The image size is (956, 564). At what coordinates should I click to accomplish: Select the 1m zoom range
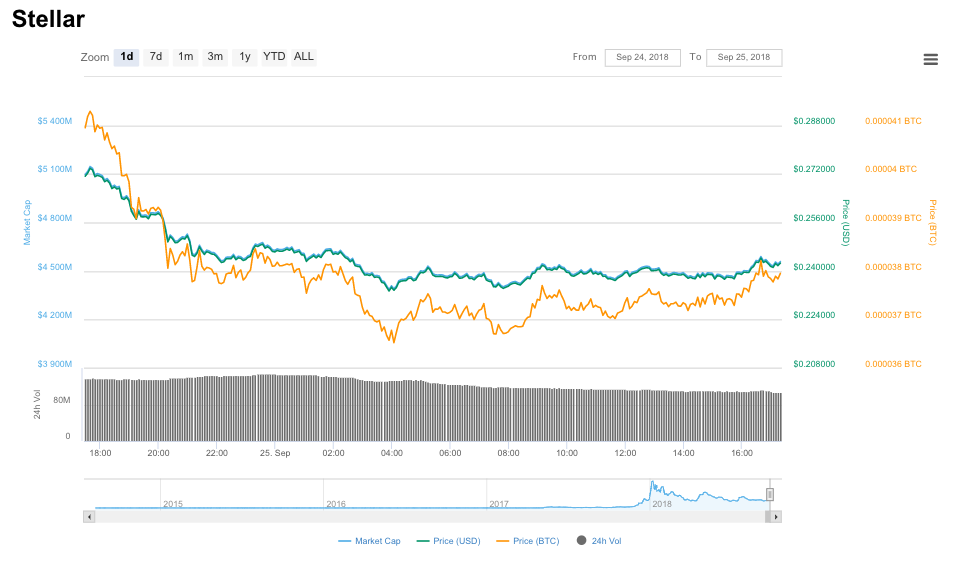click(x=185, y=57)
